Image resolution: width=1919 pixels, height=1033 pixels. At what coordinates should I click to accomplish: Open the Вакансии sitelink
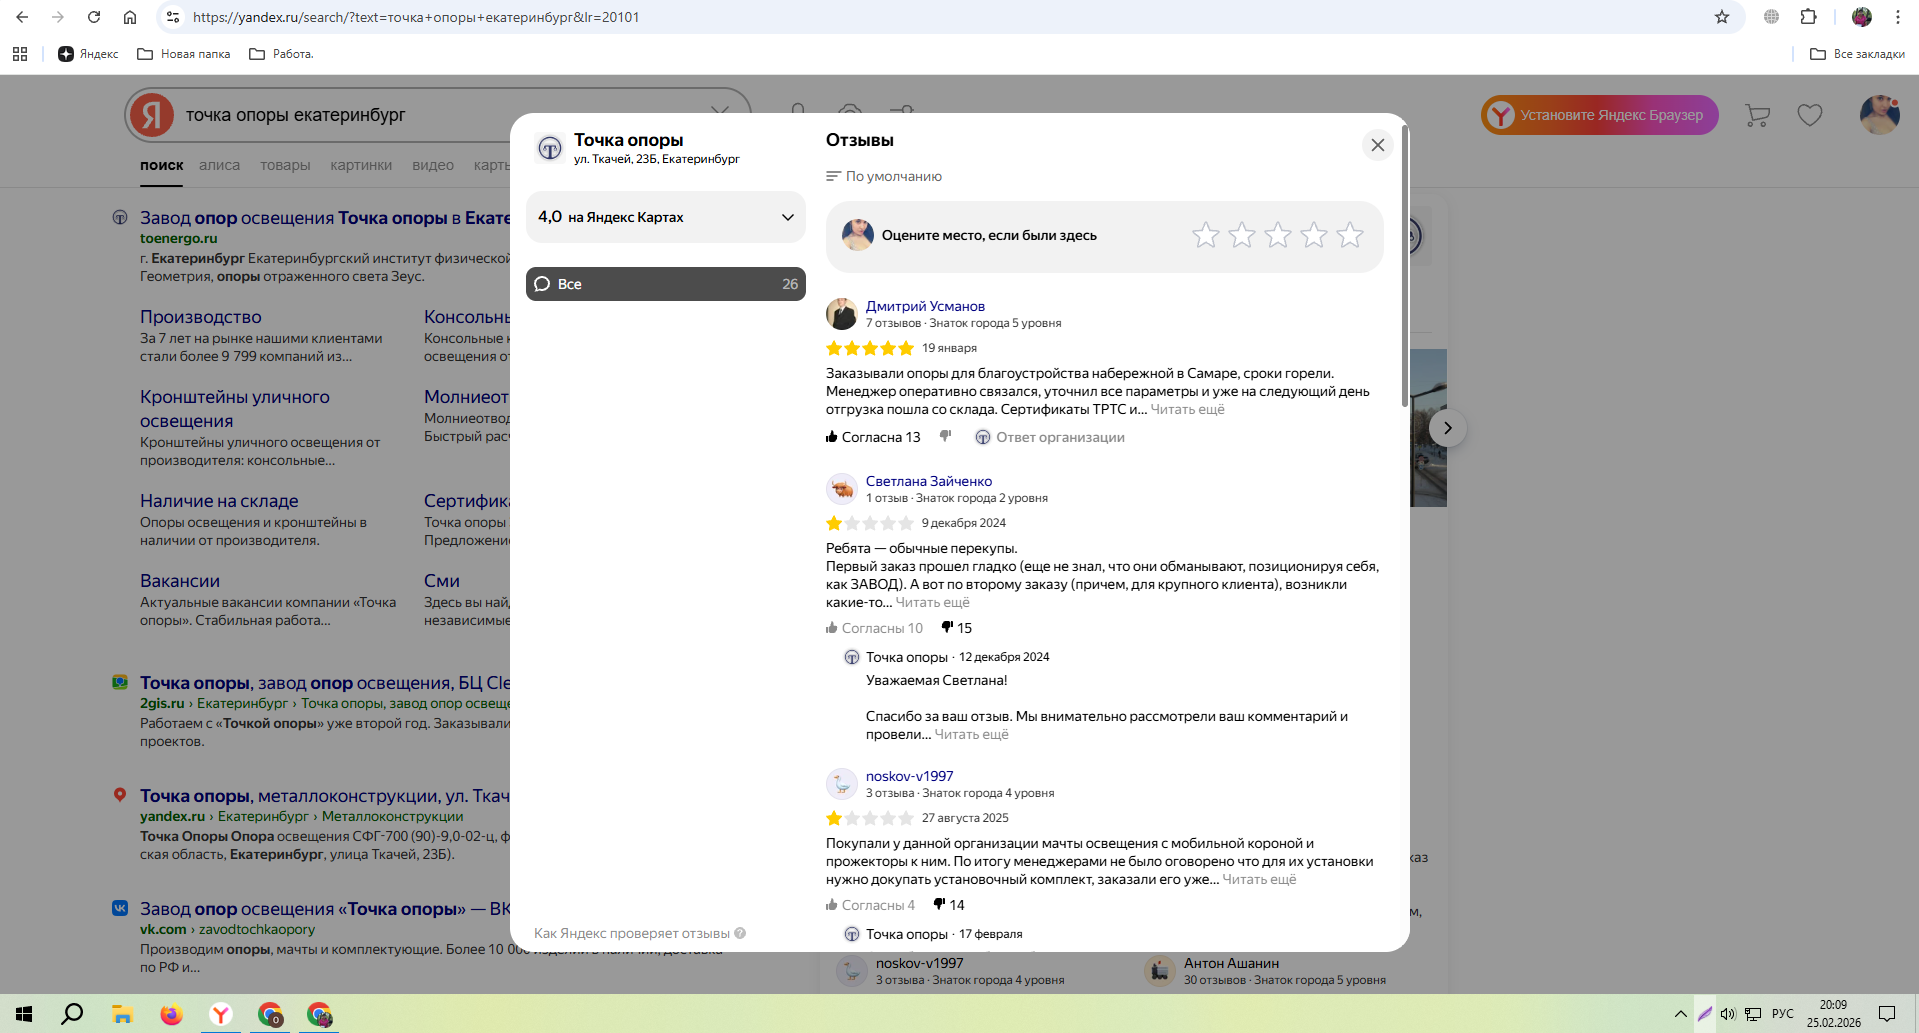coord(180,581)
